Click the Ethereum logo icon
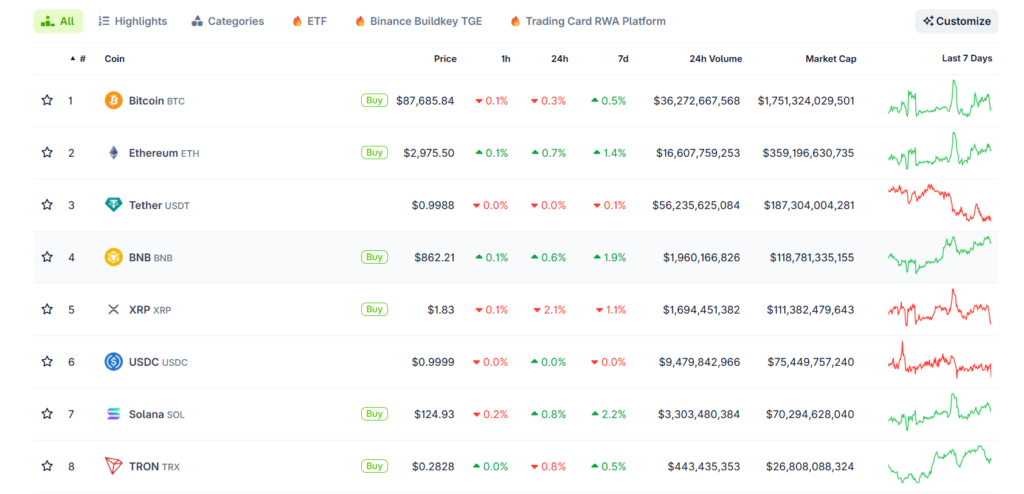The width and height of the screenshot is (1024, 494). pos(114,153)
